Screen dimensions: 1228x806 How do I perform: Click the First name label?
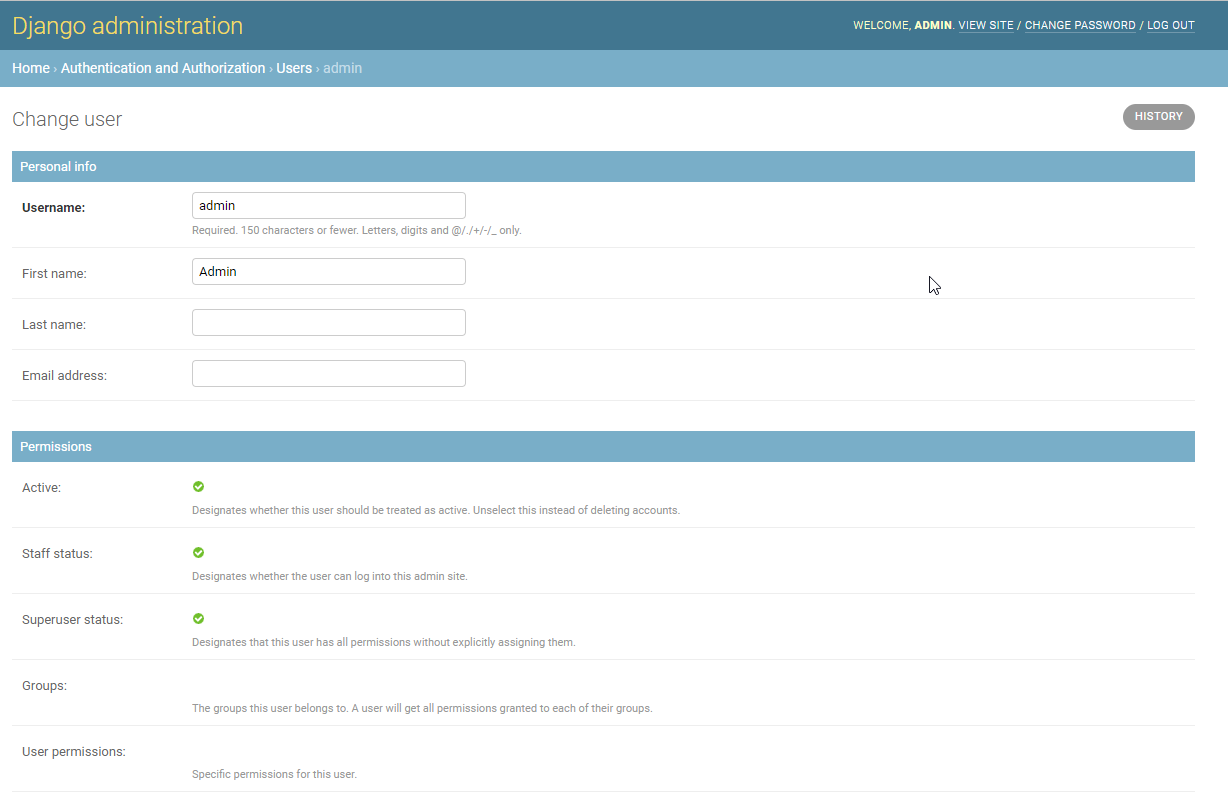tap(54, 273)
